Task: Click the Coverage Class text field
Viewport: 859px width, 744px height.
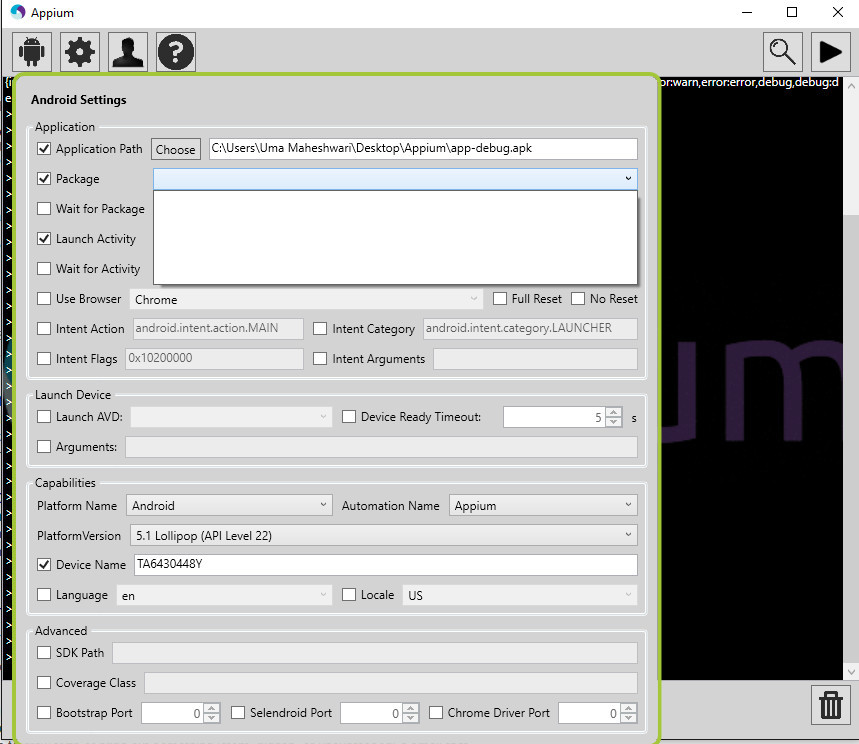Action: (x=391, y=683)
